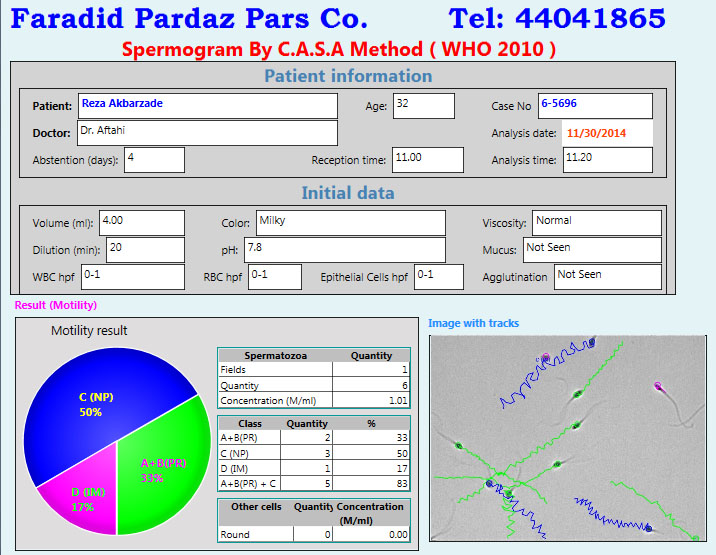
Task: Select the Doctor field 'Dr. Aftahi'
Action: 207,133
